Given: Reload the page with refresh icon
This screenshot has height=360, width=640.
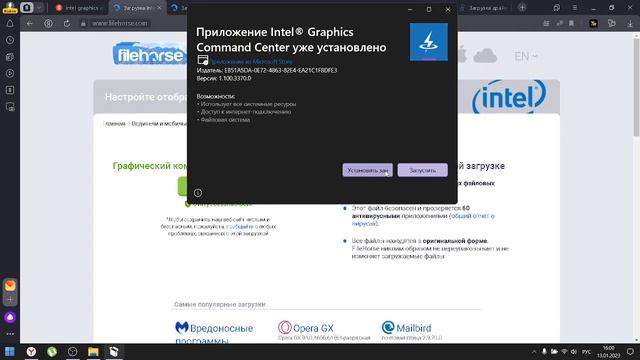Looking at the screenshot, I should (67, 24).
